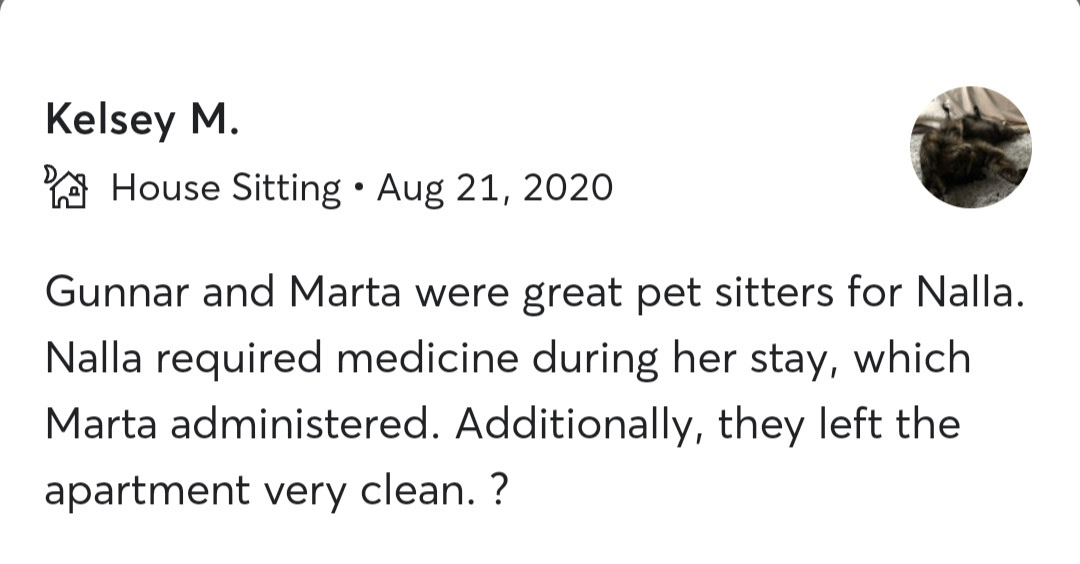The image size is (1080, 564).
Task: Click the review date Aug 21, 2020
Action: coord(494,187)
